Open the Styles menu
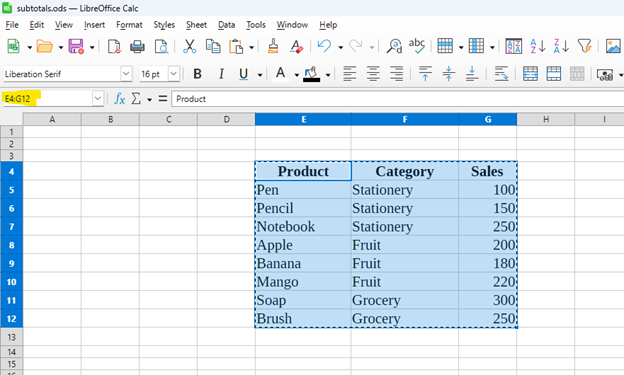624x375 pixels. [164, 25]
